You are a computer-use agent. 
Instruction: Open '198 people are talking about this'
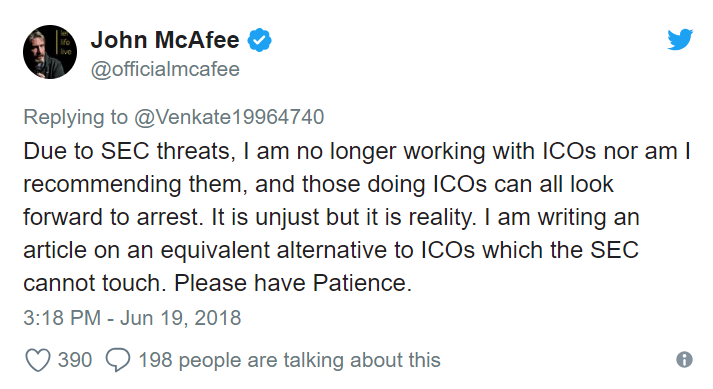point(289,360)
